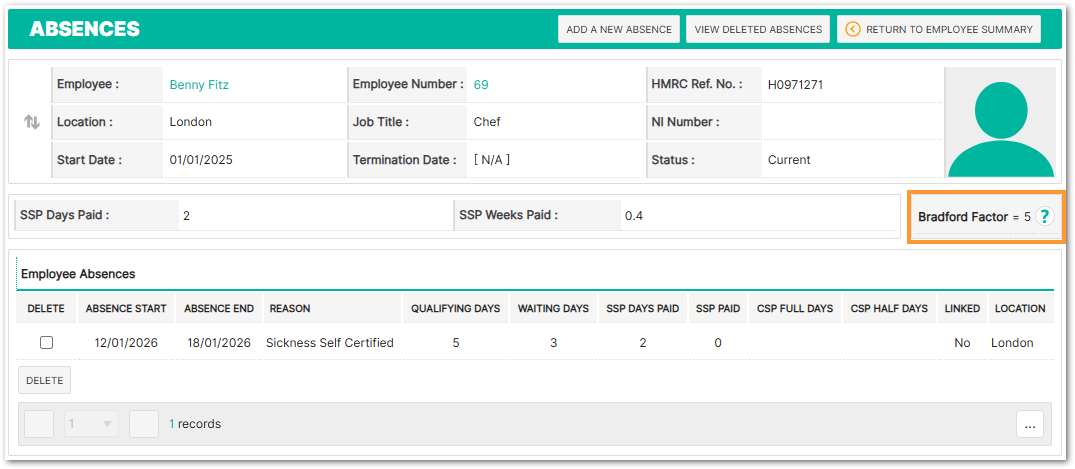This screenshot has width=1075, height=469.
Task: Click the Location column header
Action: coord(1019,309)
